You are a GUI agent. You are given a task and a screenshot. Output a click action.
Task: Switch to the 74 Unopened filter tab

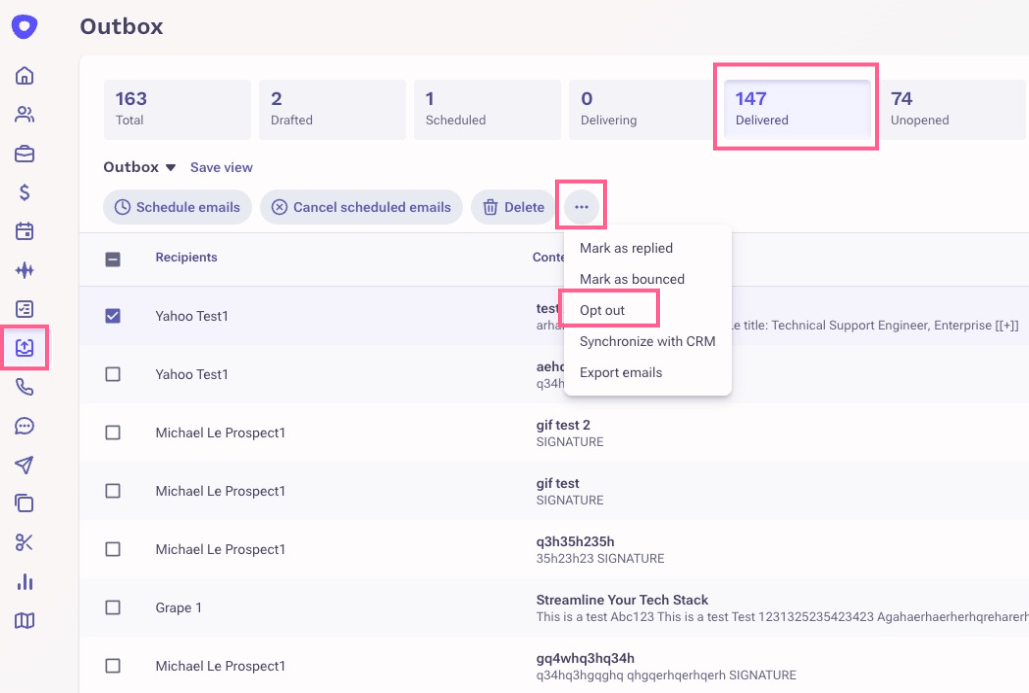(952, 110)
